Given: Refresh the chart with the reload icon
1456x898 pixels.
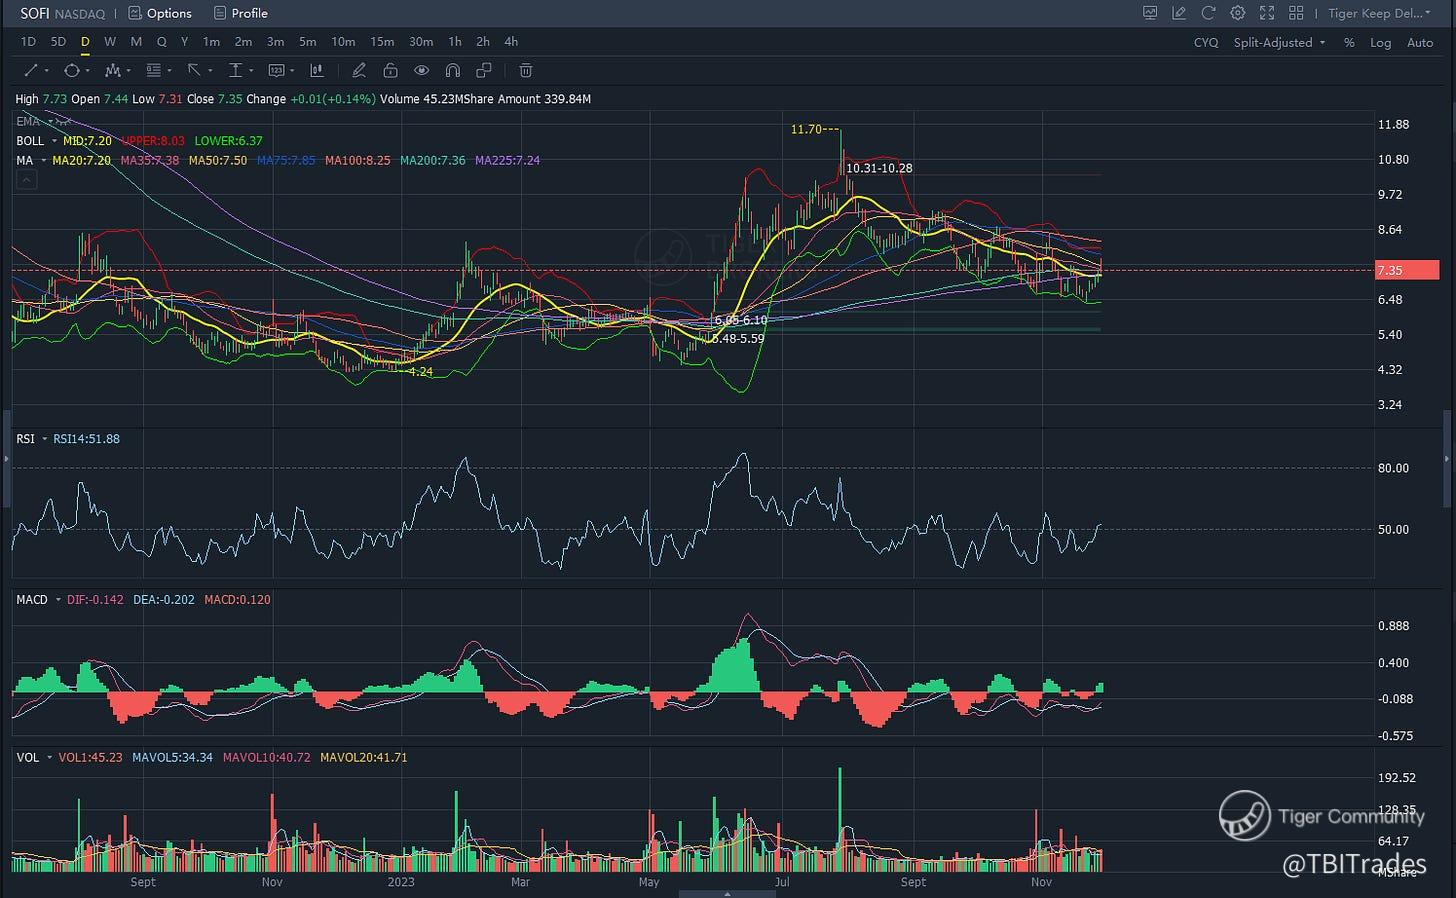Looking at the screenshot, I should [1208, 13].
